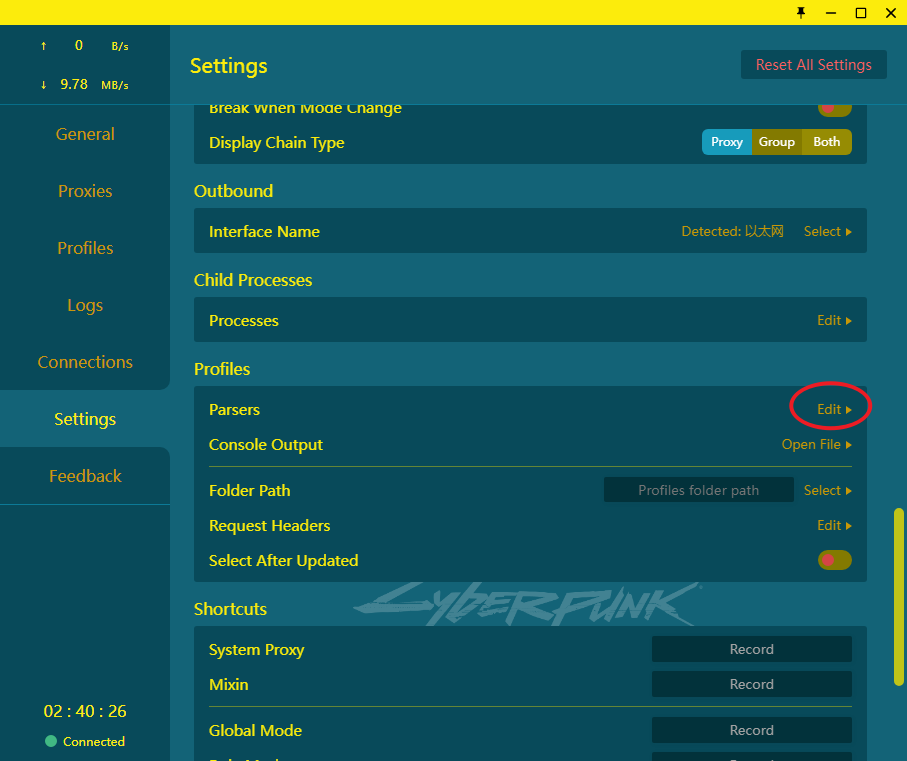The image size is (907, 761).
Task: Switch to the Connections page
Action: 85,362
